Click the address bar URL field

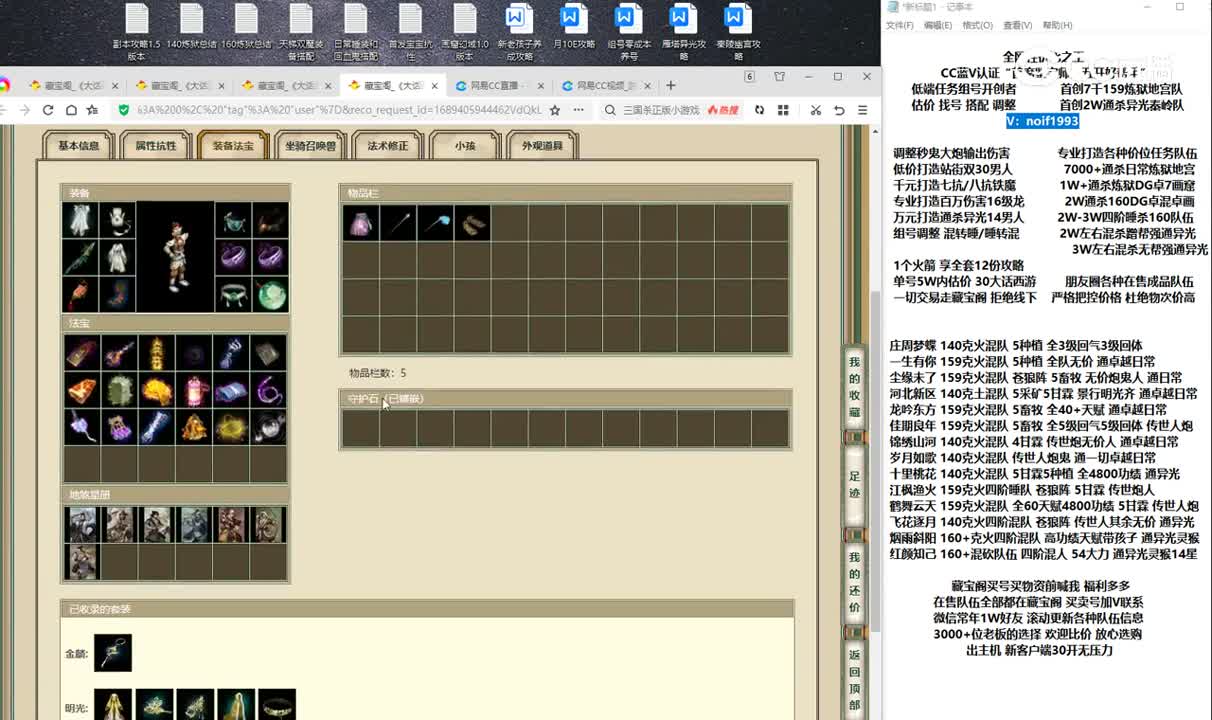click(340, 110)
